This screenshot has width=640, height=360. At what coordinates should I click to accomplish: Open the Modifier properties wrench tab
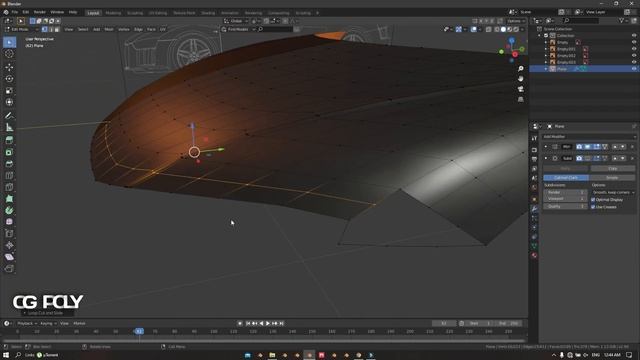click(x=534, y=209)
